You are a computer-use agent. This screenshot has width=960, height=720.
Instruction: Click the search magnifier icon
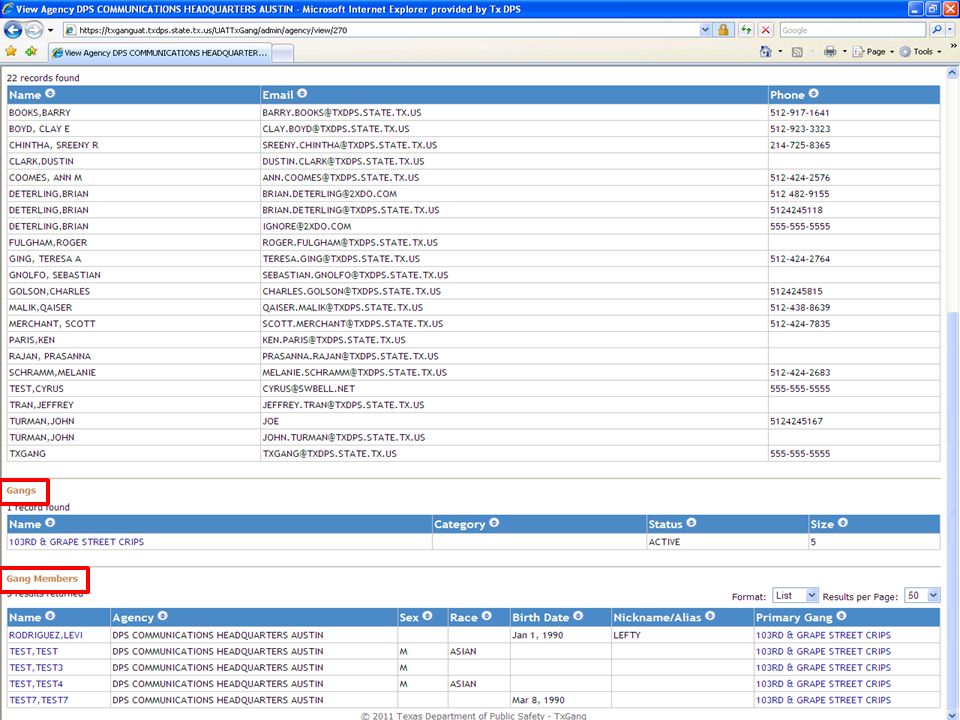937,30
